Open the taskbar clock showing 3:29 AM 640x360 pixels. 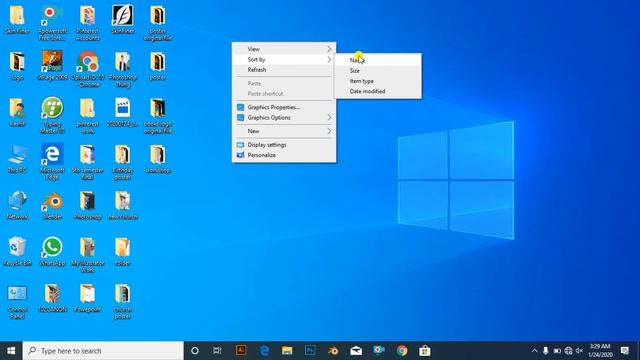(599, 351)
